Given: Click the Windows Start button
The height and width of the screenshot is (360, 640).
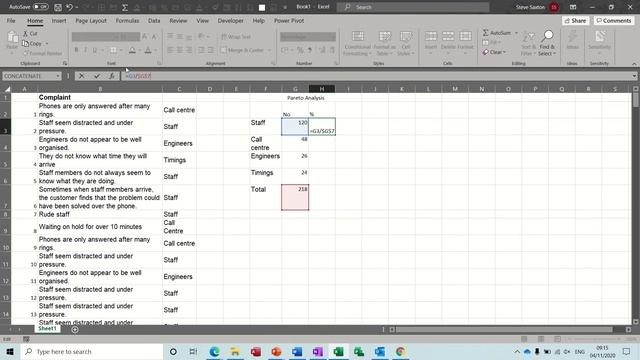Looking at the screenshot, I should coord(10,351).
